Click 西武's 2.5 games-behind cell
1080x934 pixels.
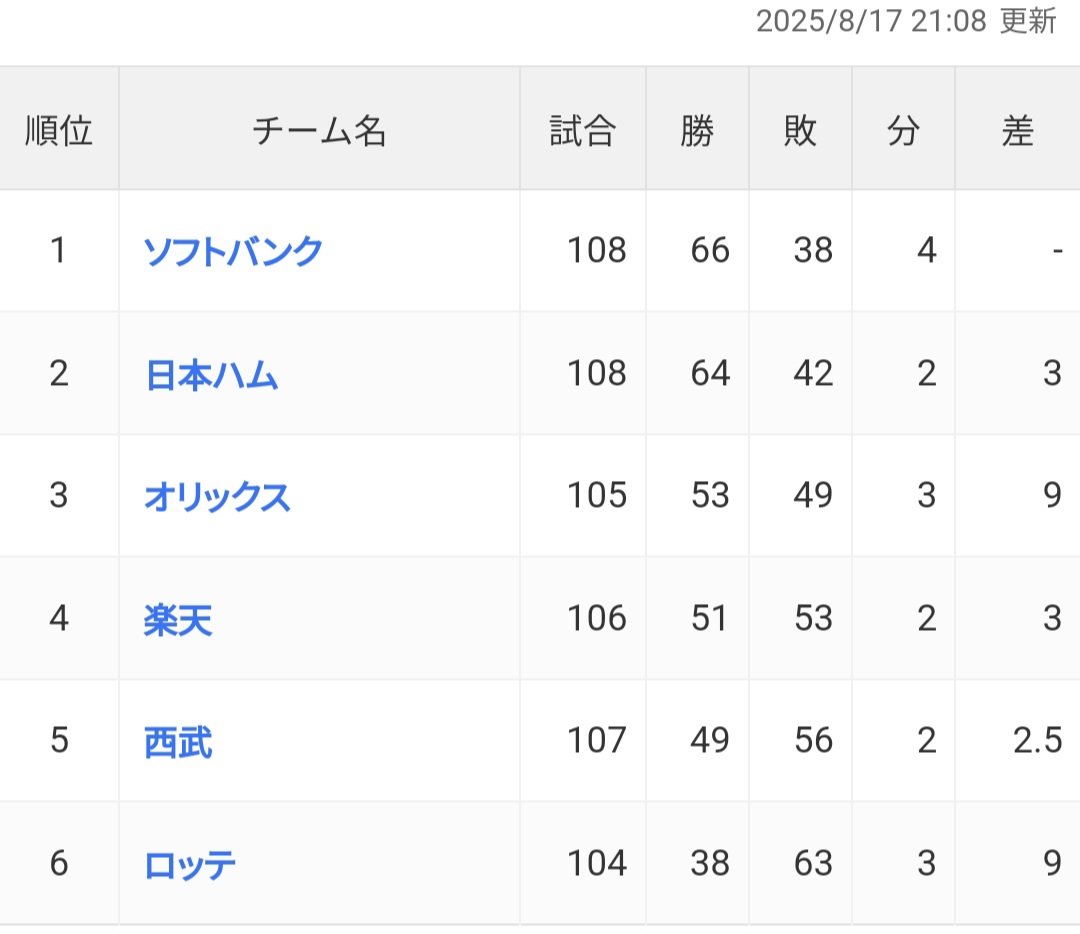(1036, 741)
